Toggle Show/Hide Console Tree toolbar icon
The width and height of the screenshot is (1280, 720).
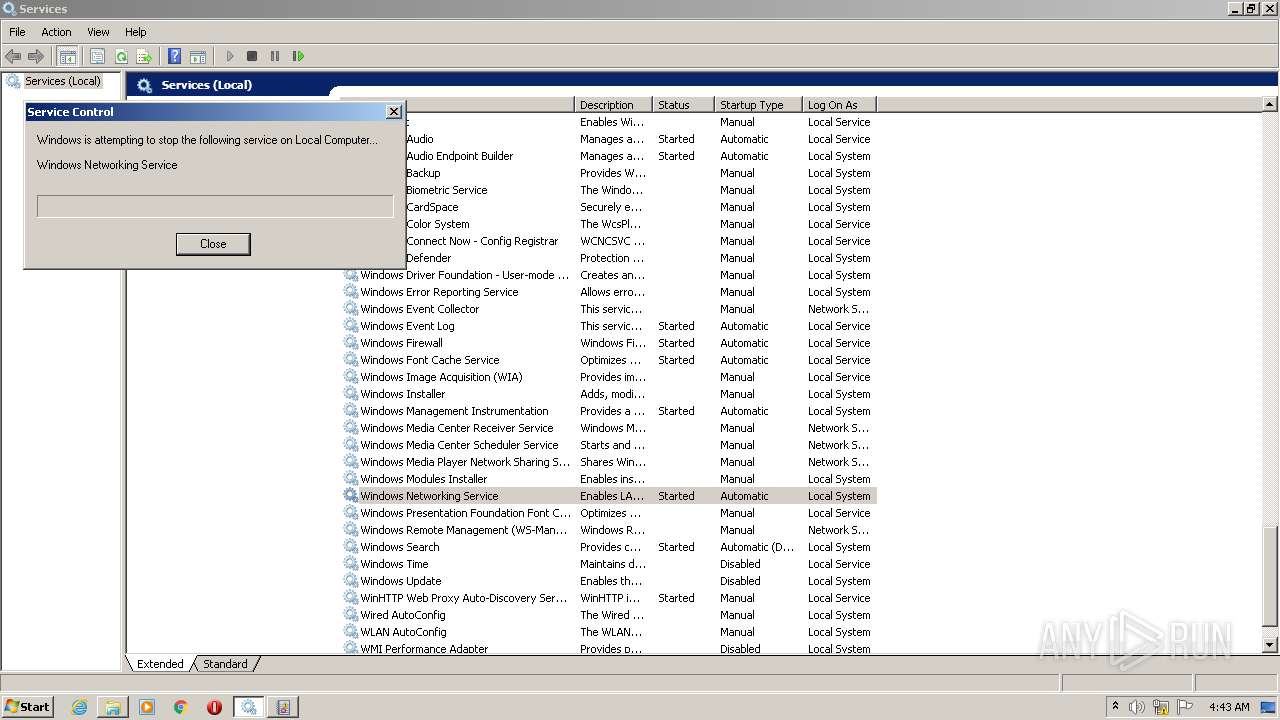67,57
